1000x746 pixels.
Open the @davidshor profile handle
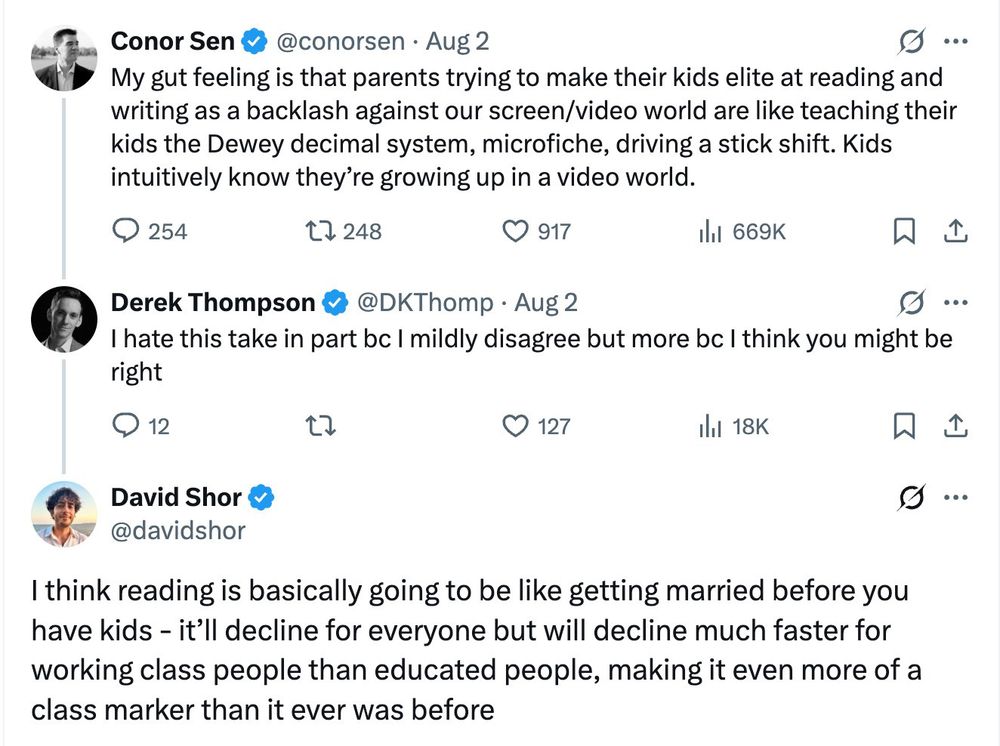coord(178,530)
